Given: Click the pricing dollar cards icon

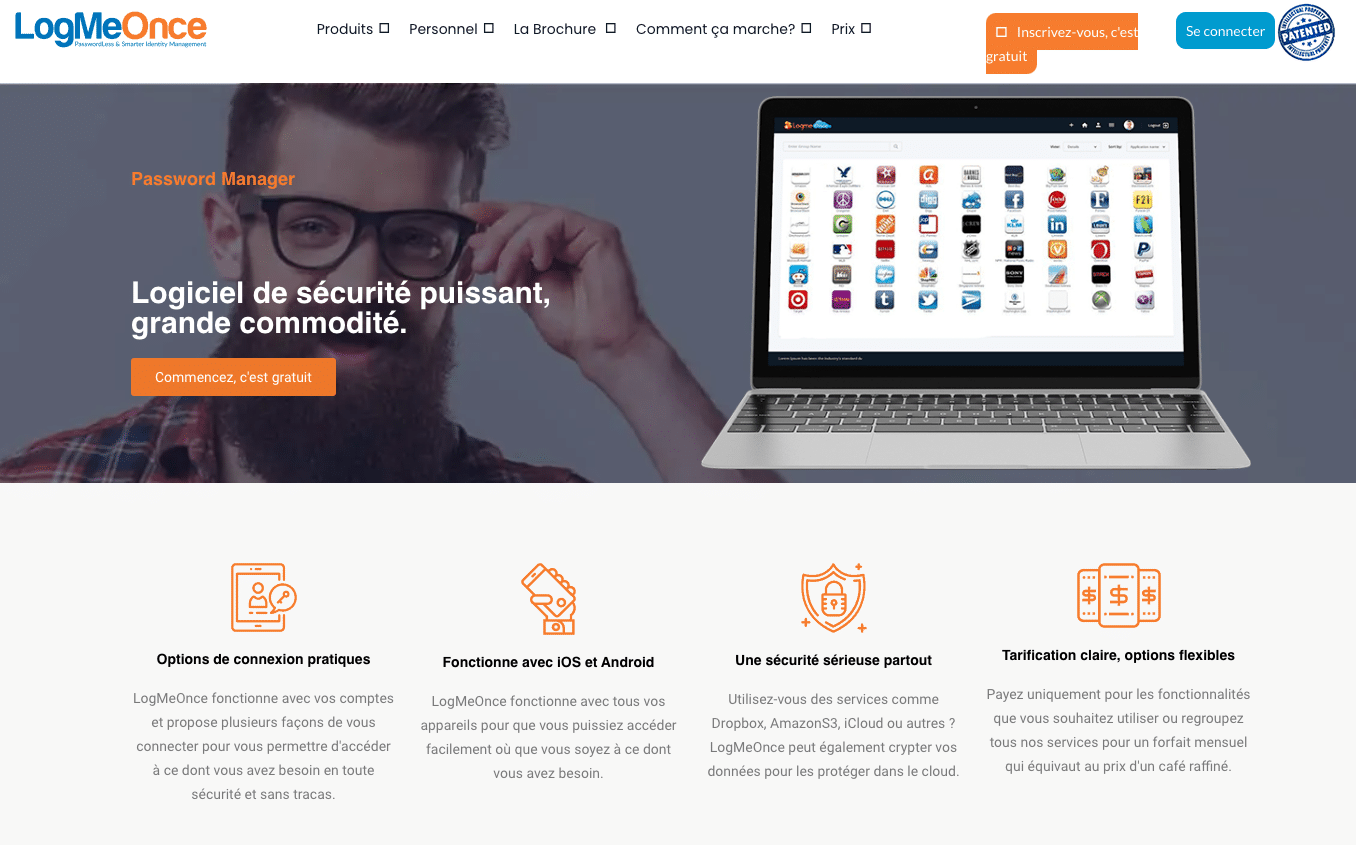Looking at the screenshot, I should pos(1118,596).
